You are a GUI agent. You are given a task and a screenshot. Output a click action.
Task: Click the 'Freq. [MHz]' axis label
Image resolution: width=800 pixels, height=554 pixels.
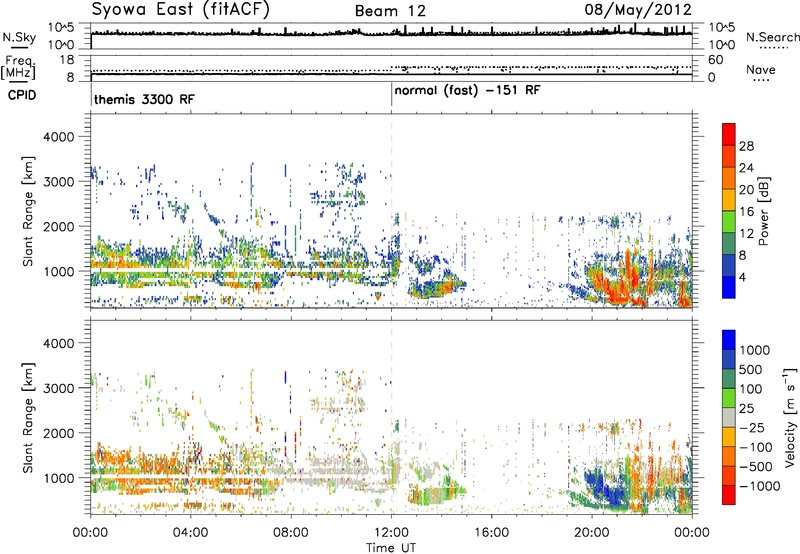pos(18,68)
